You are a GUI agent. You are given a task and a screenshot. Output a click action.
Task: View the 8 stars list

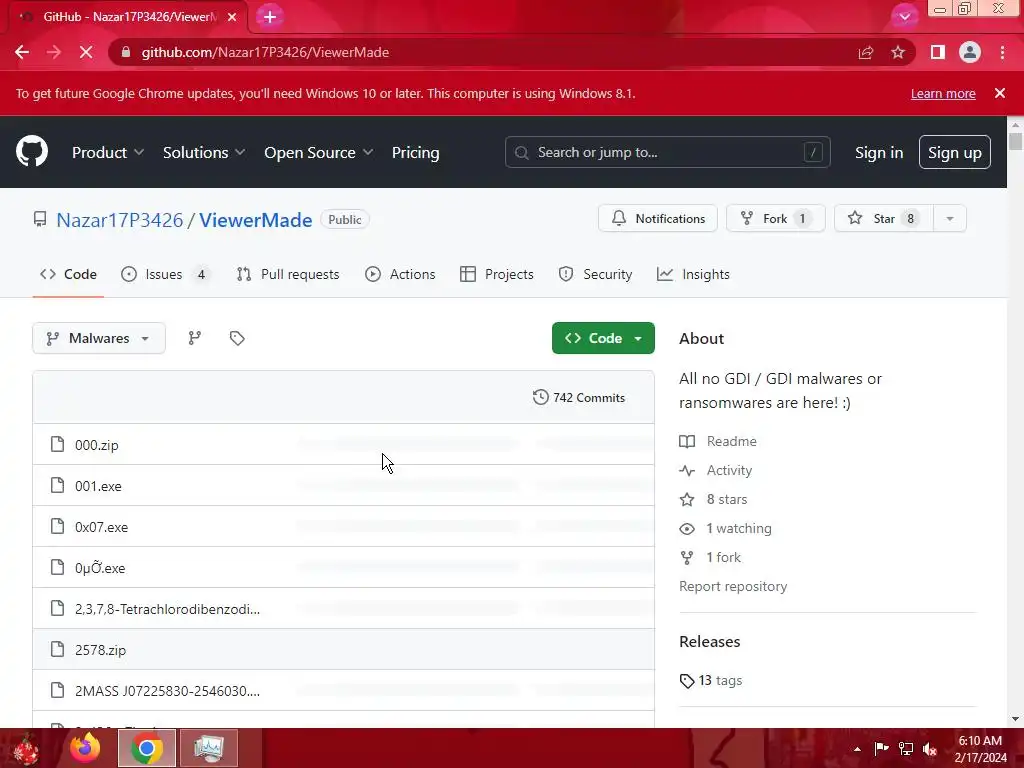click(x=713, y=500)
